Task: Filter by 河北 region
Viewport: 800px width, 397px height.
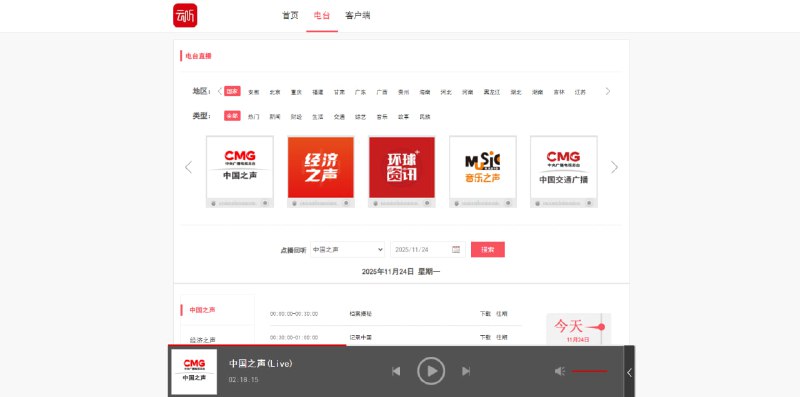Action: pyautogui.click(x=446, y=92)
